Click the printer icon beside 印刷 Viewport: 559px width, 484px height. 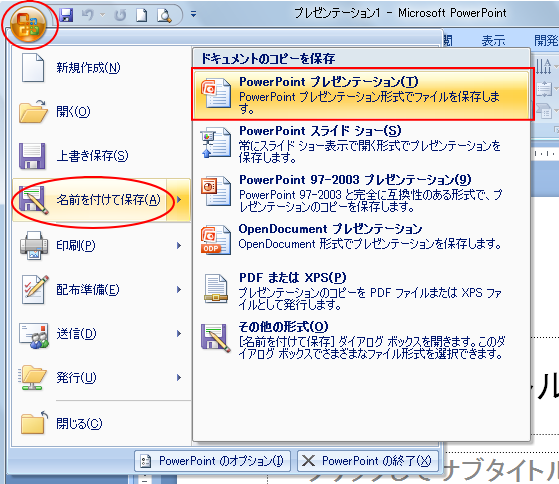[x=34, y=246]
